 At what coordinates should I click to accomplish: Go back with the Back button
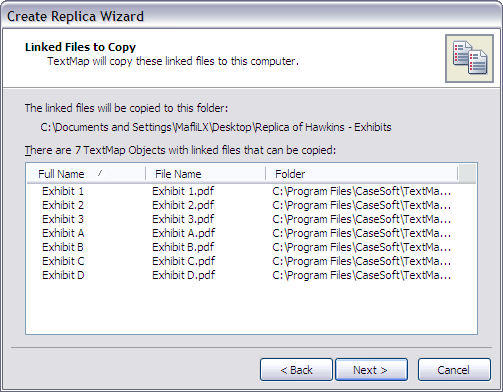pos(296,370)
